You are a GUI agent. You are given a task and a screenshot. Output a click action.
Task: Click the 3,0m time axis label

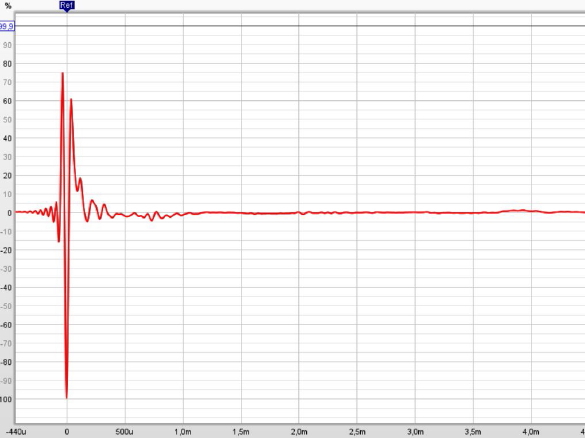[415, 432]
